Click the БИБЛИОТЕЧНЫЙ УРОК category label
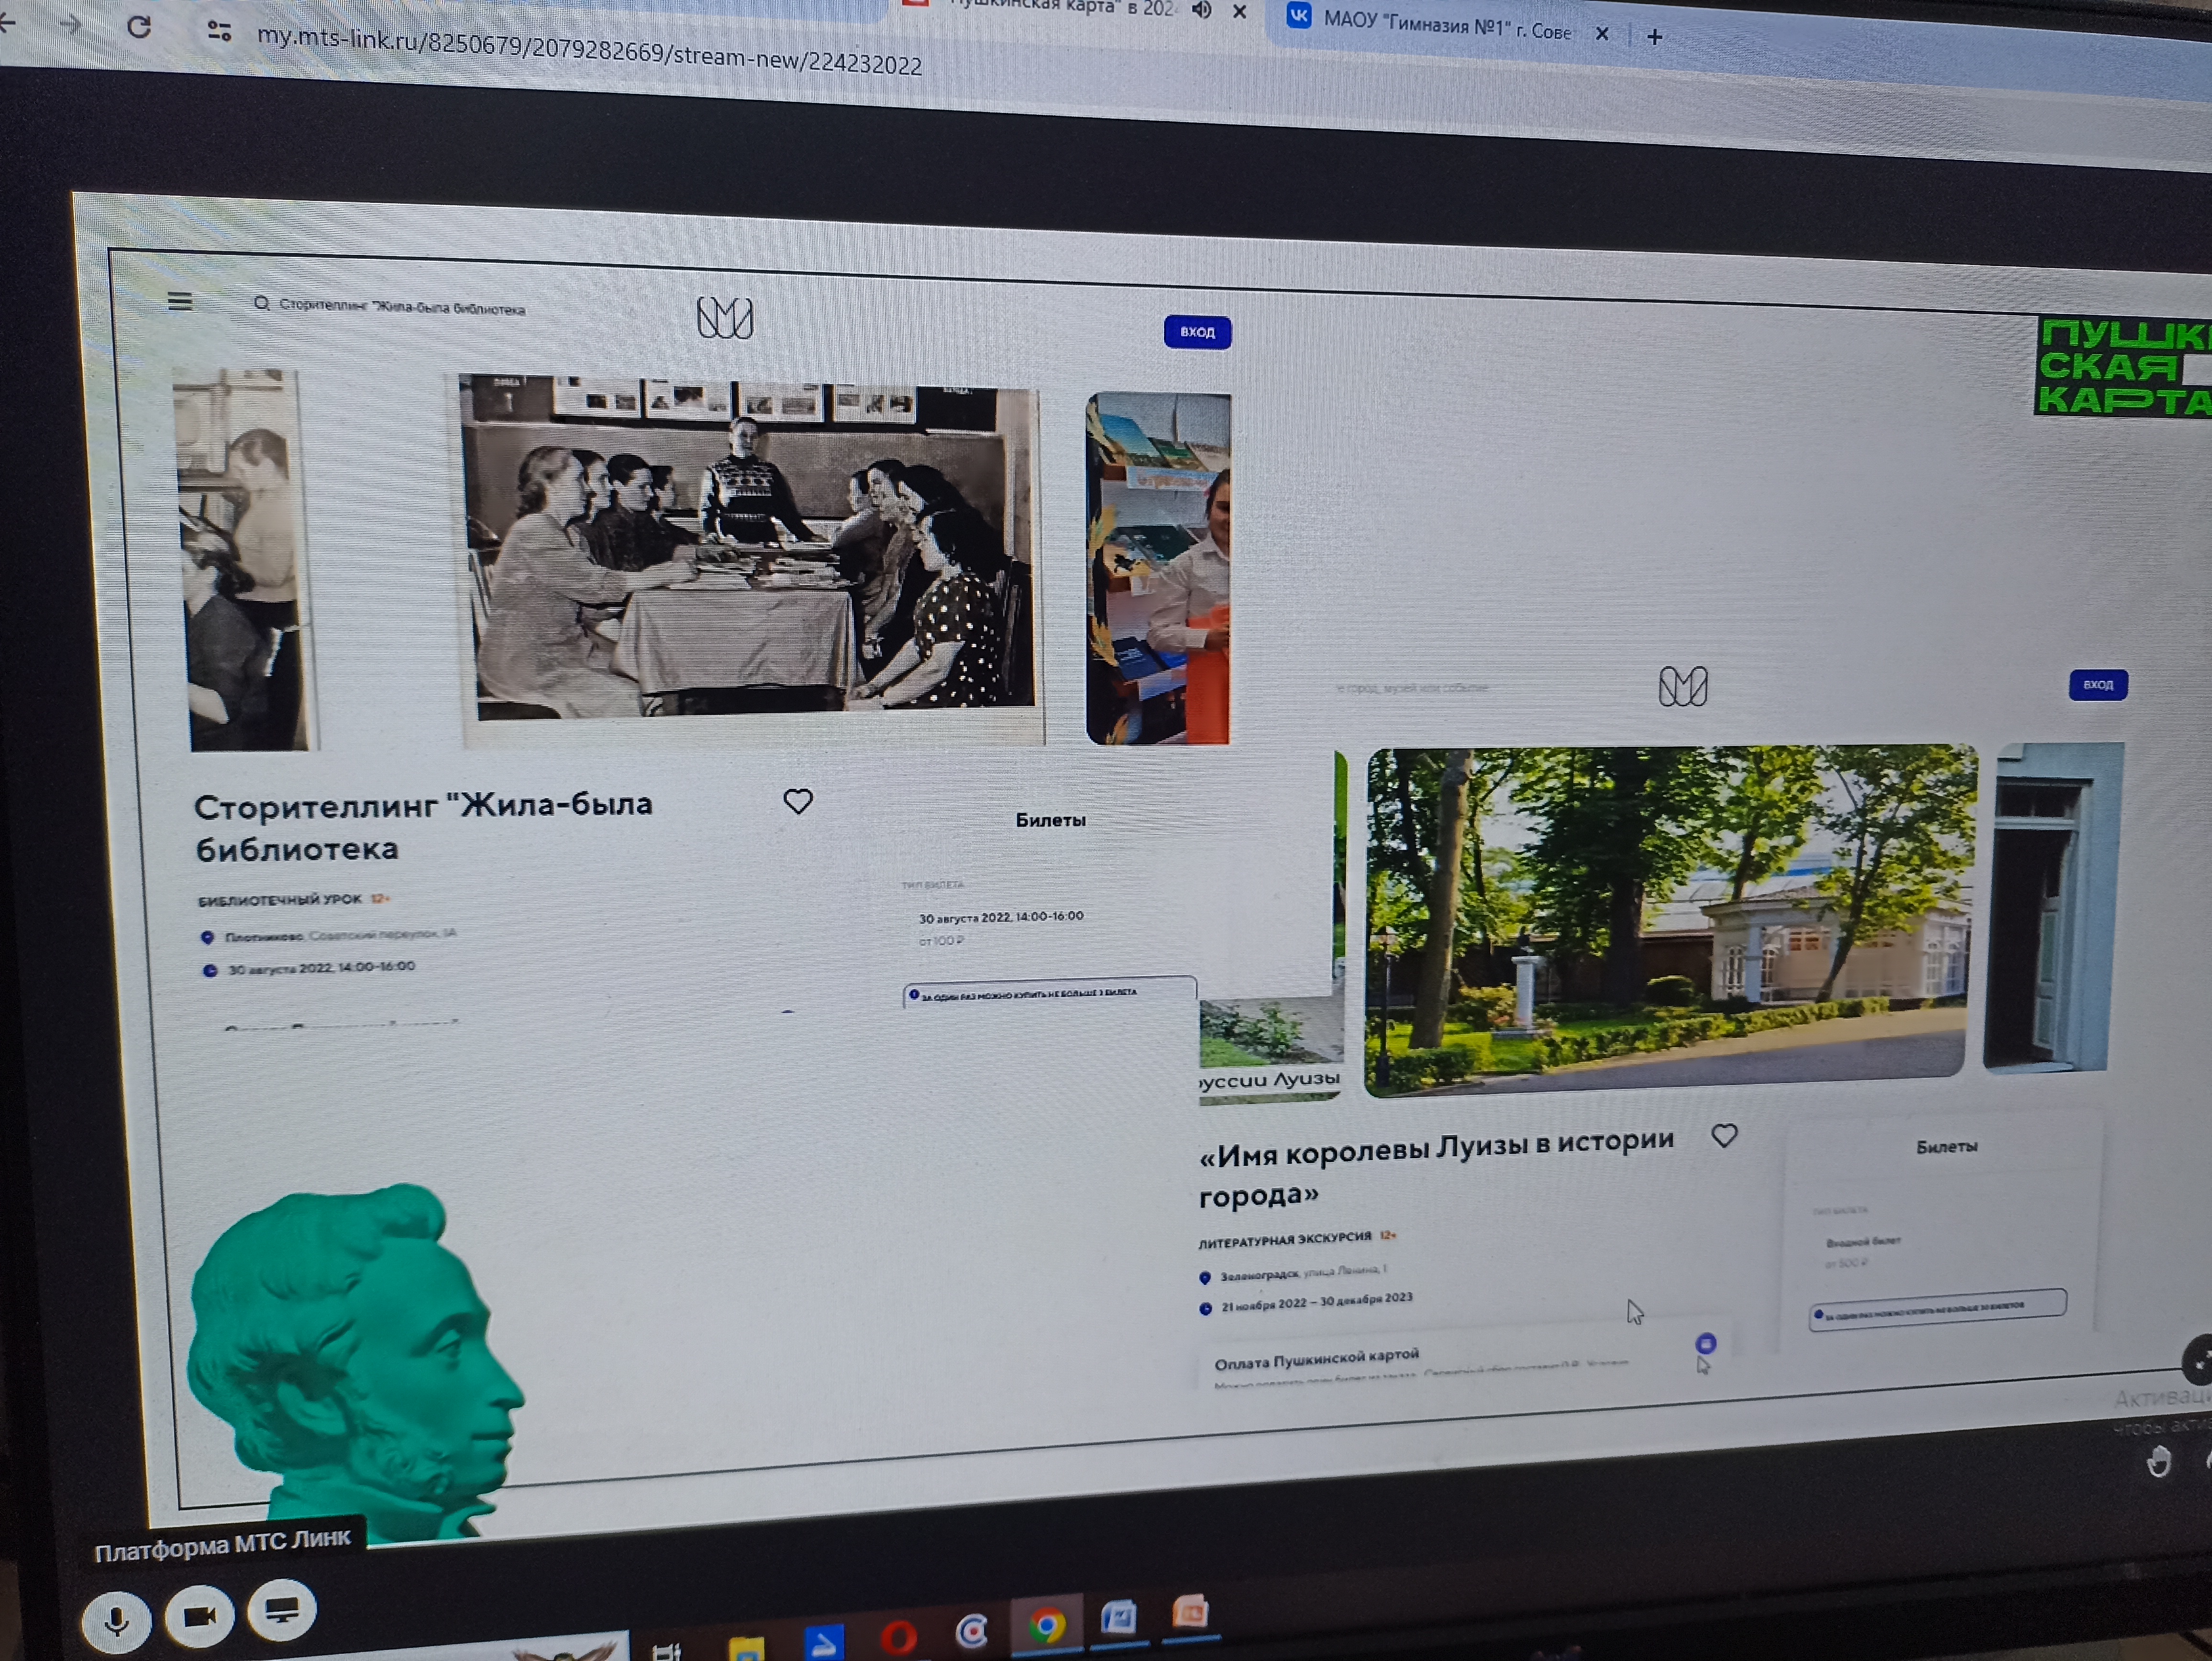Screen dimensions: 2212x1661 click(x=280, y=900)
